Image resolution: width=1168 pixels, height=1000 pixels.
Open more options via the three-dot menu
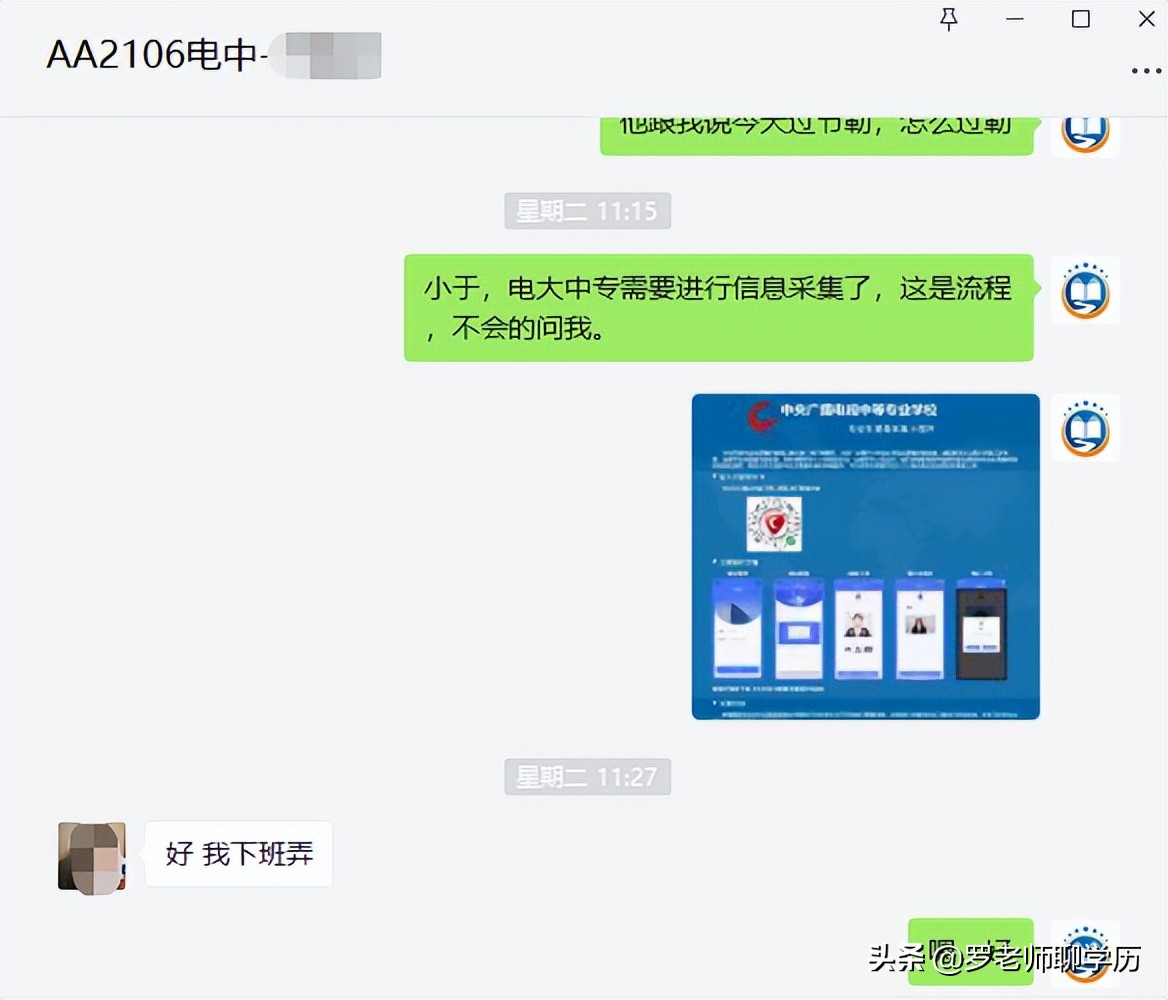click(1145, 70)
